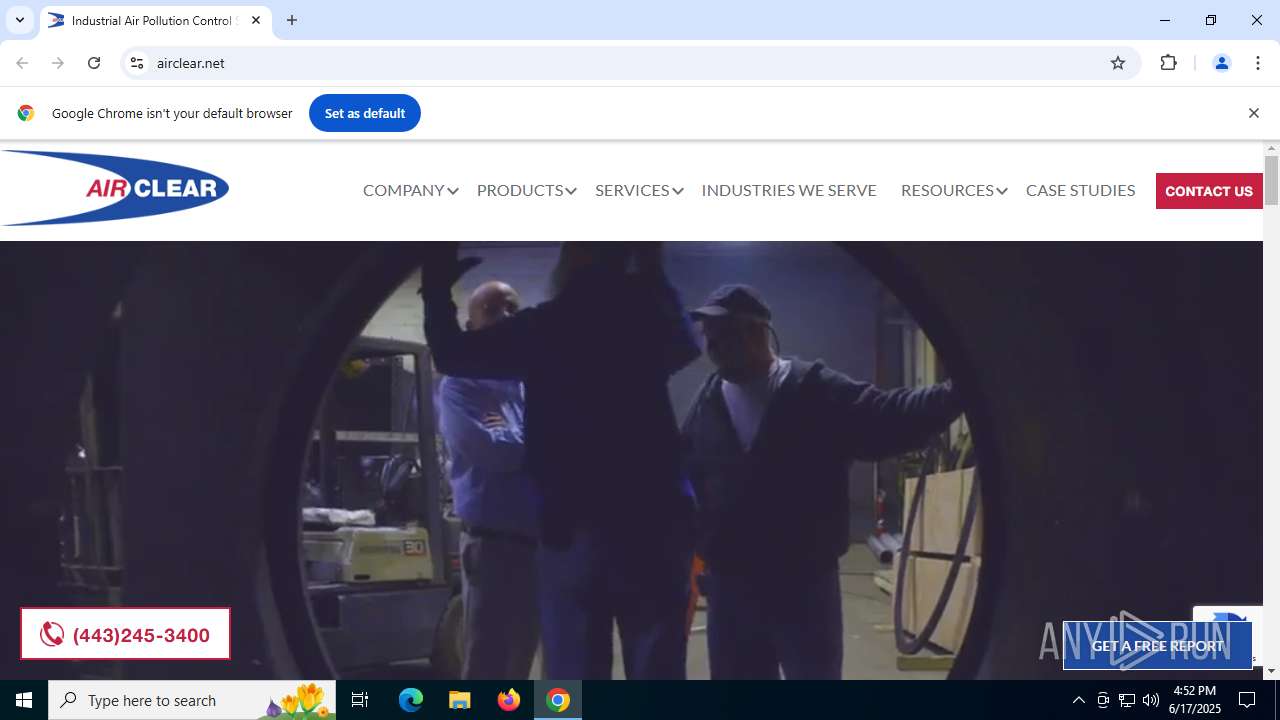1280x720 pixels.
Task: Launch Microsoft Edge from taskbar
Action: click(411, 700)
